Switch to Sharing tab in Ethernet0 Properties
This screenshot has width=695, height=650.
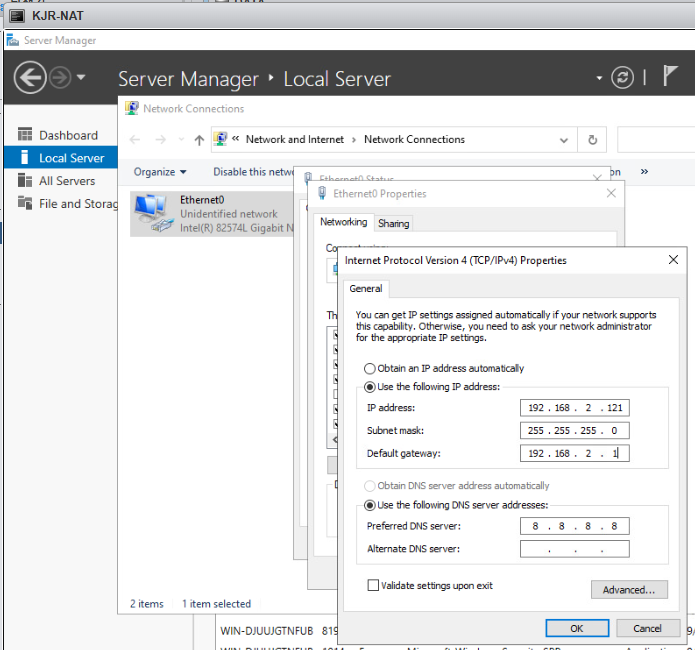coord(394,223)
